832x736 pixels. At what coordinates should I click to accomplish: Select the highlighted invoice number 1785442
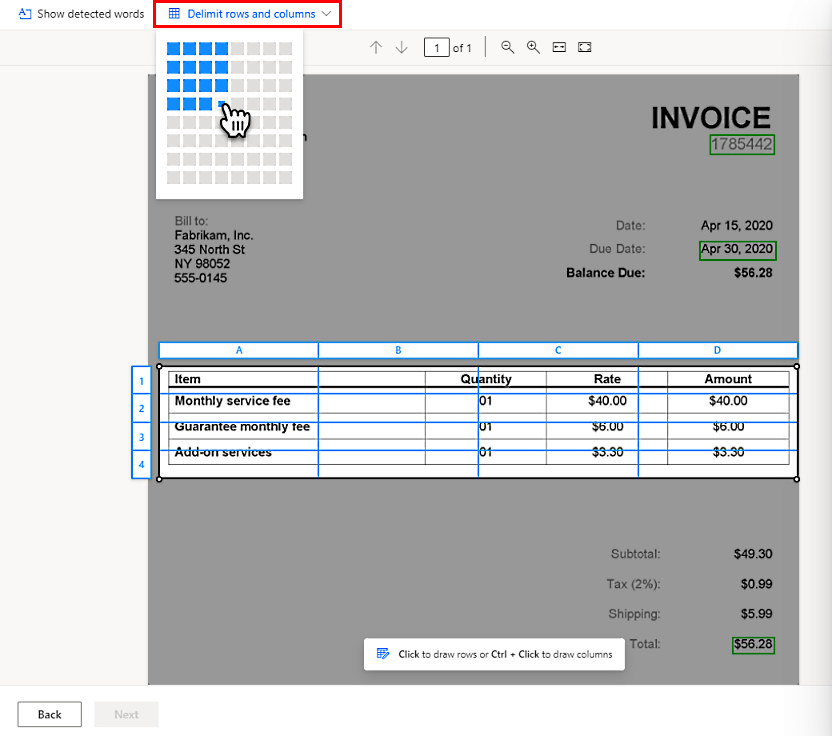742,144
